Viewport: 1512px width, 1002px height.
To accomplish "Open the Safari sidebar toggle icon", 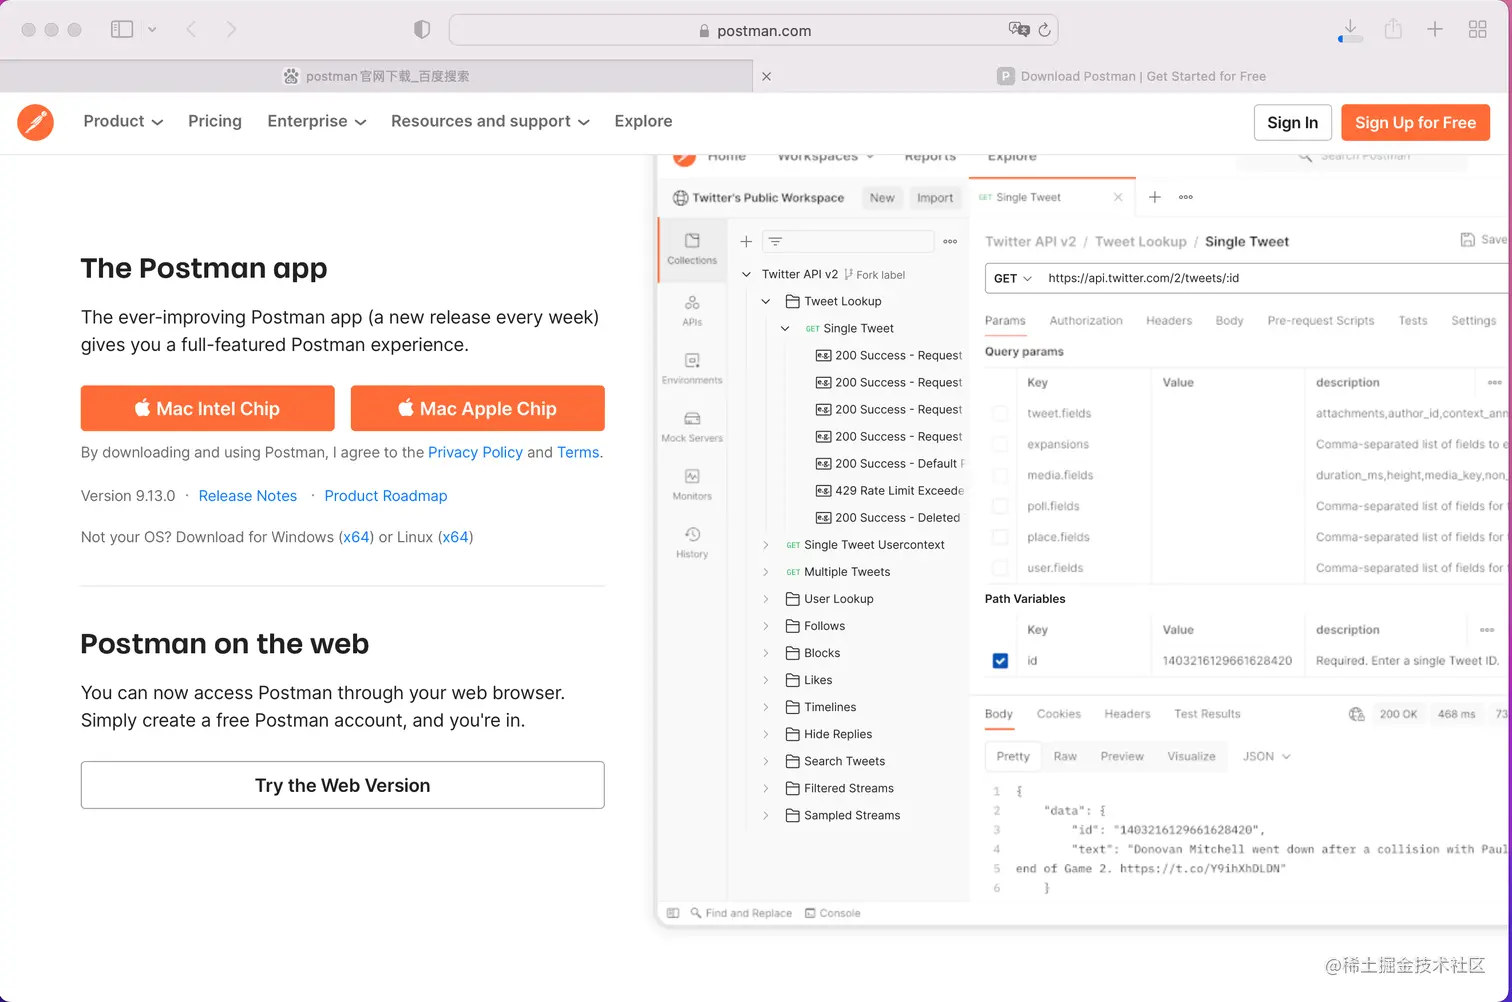I will pyautogui.click(x=122, y=30).
